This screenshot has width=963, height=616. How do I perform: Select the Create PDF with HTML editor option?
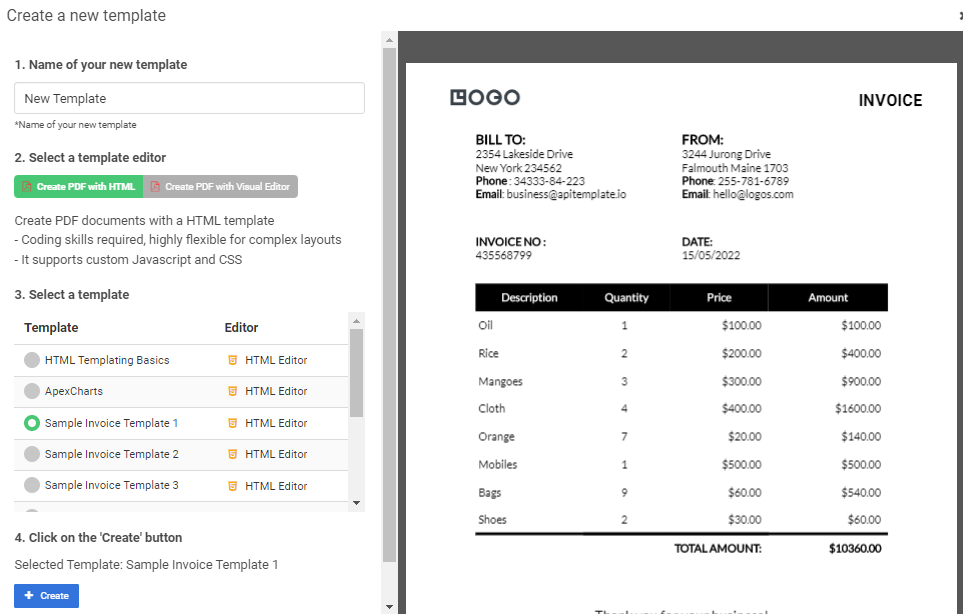[78, 186]
